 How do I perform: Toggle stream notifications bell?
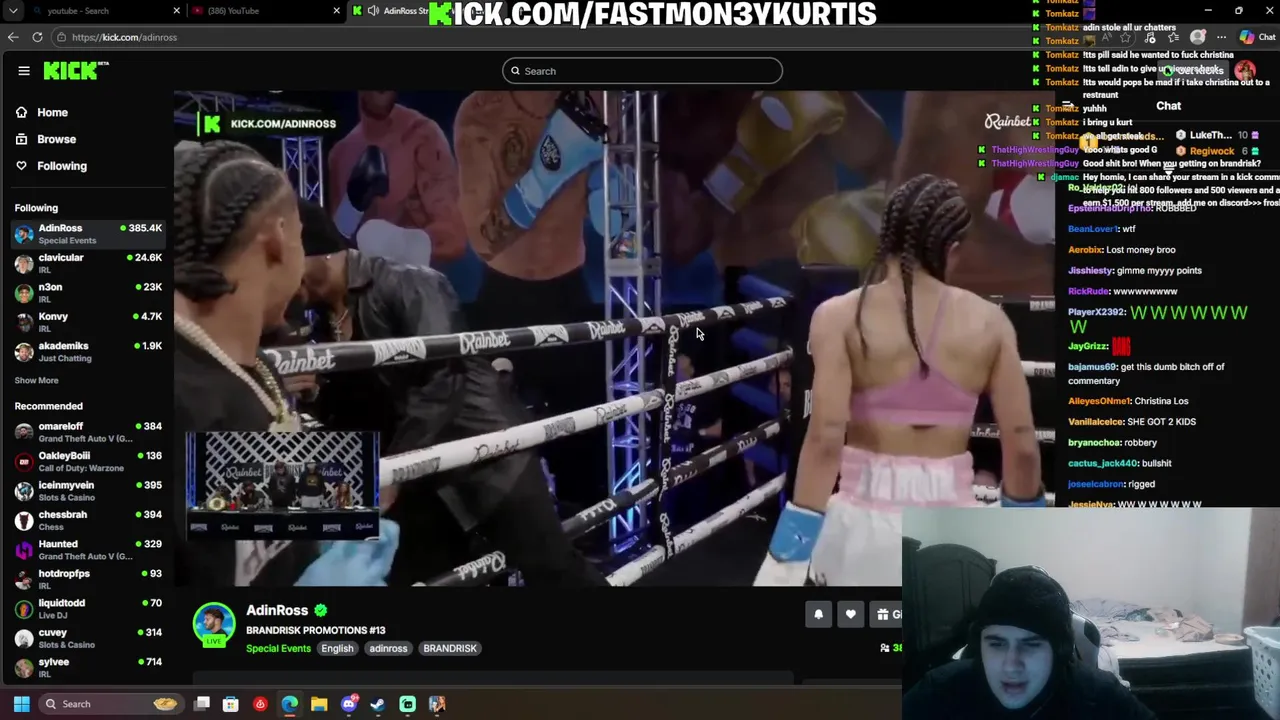pos(818,615)
